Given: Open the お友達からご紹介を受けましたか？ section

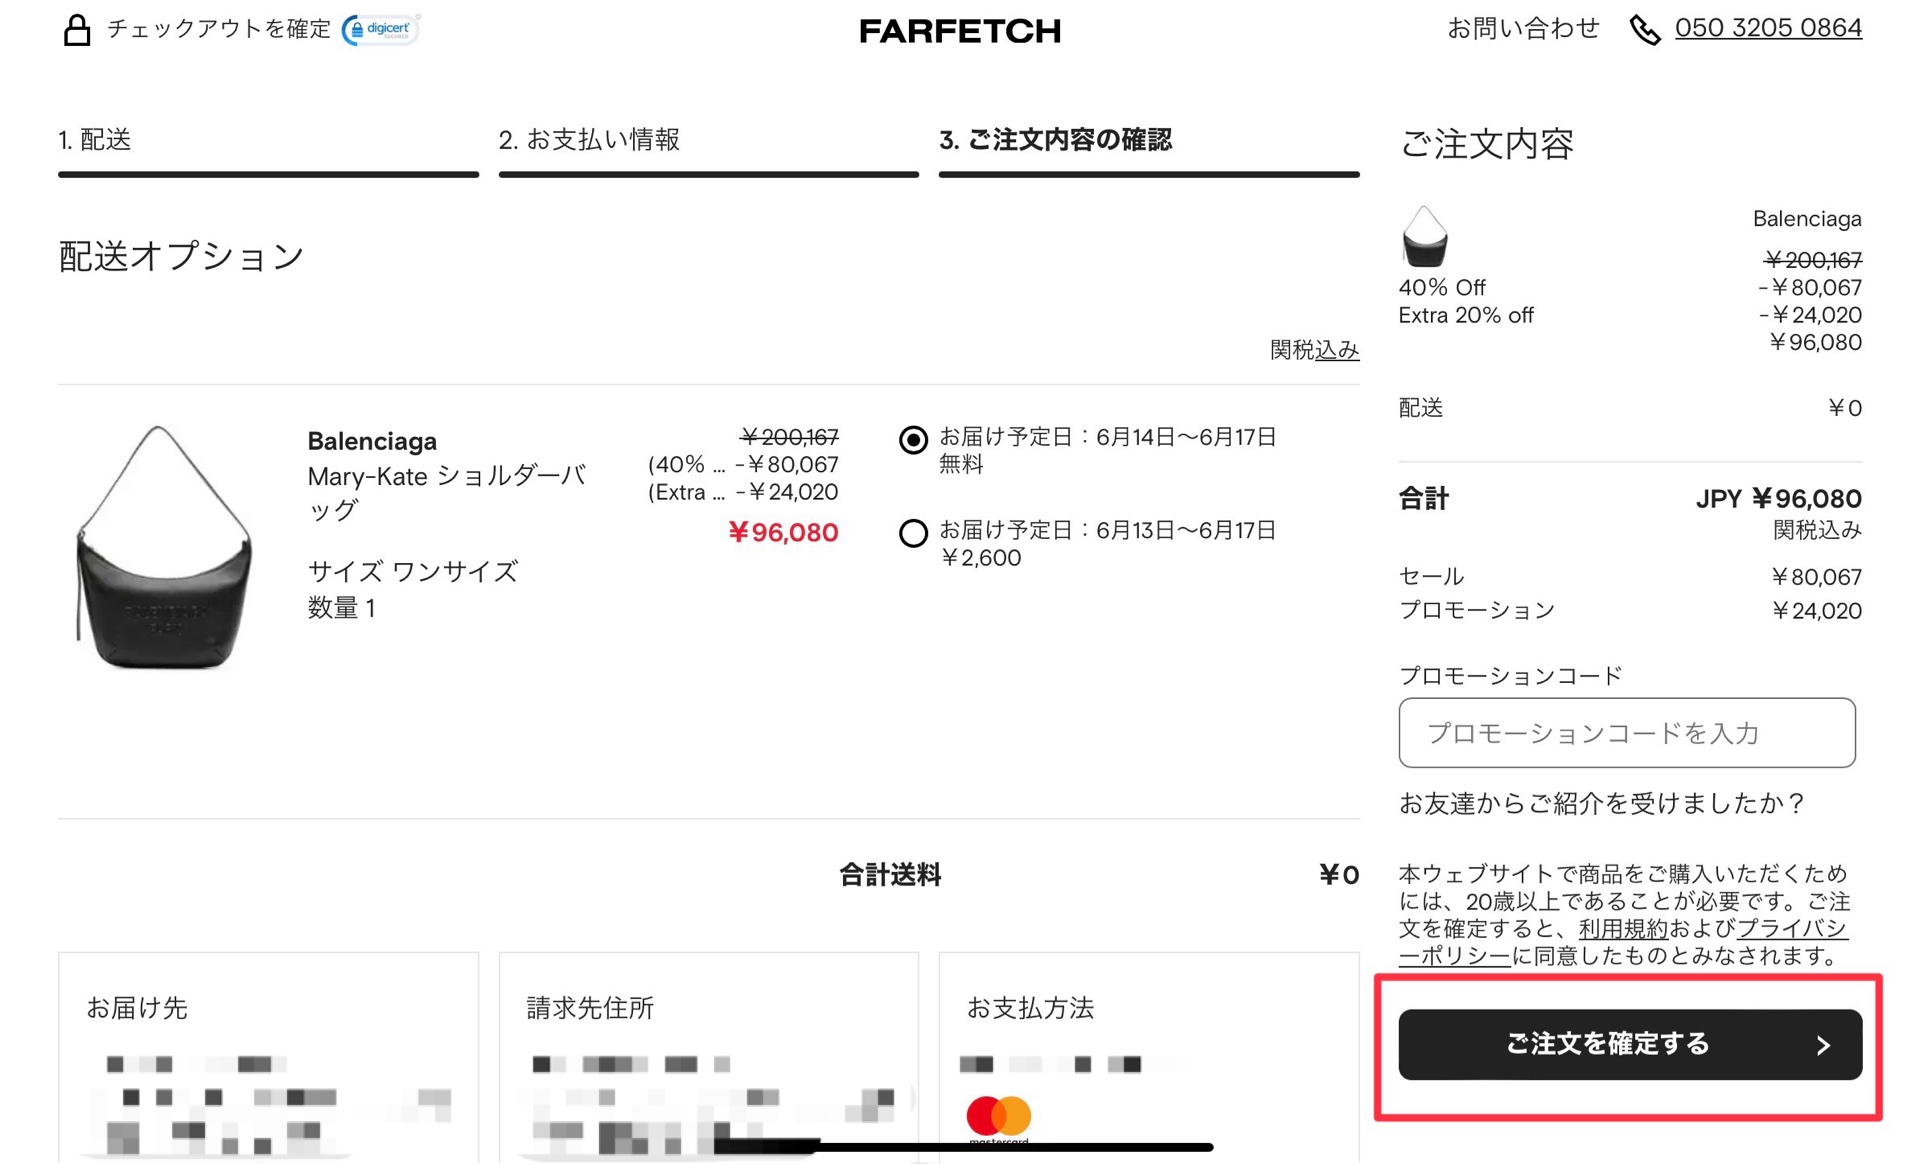Looking at the screenshot, I should point(1600,803).
